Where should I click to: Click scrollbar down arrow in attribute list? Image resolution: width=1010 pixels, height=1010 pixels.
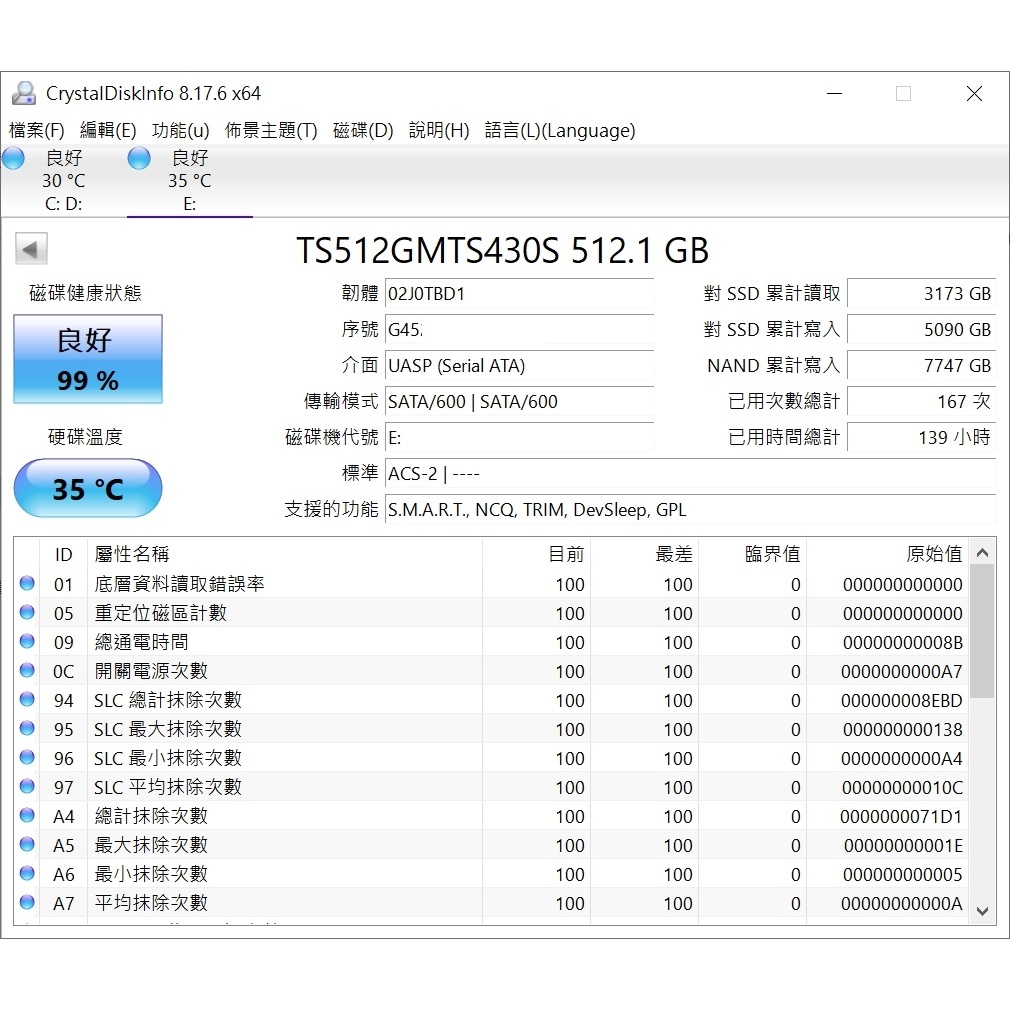[x=982, y=911]
